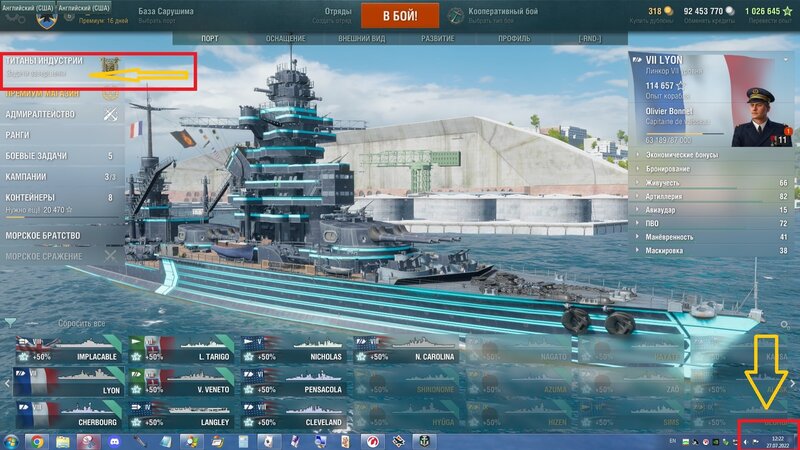
Task: Open the Ранги menu item
Action: tap(62, 135)
